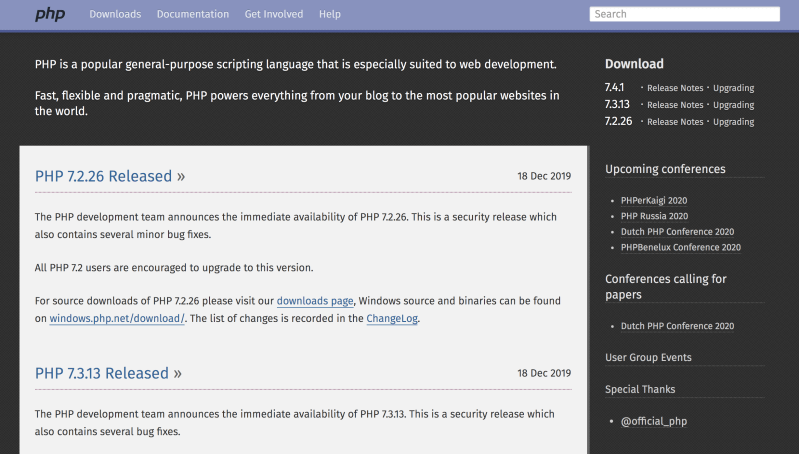Open Upgrading guide for 7.4.1
This screenshot has height=454, width=799.
point(733,88)
